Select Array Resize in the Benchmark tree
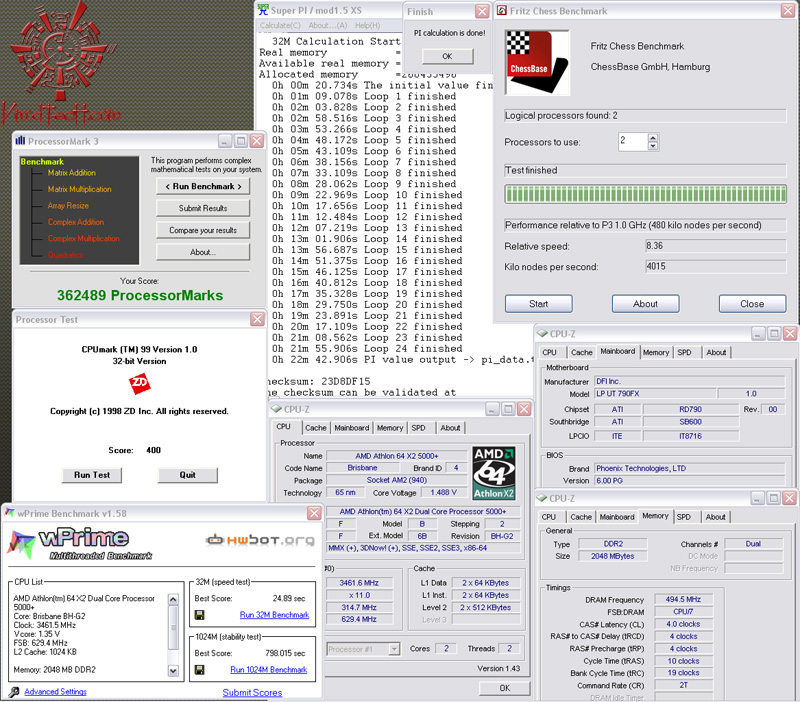This screenshot has height=702, width=800. click(68, 206)
